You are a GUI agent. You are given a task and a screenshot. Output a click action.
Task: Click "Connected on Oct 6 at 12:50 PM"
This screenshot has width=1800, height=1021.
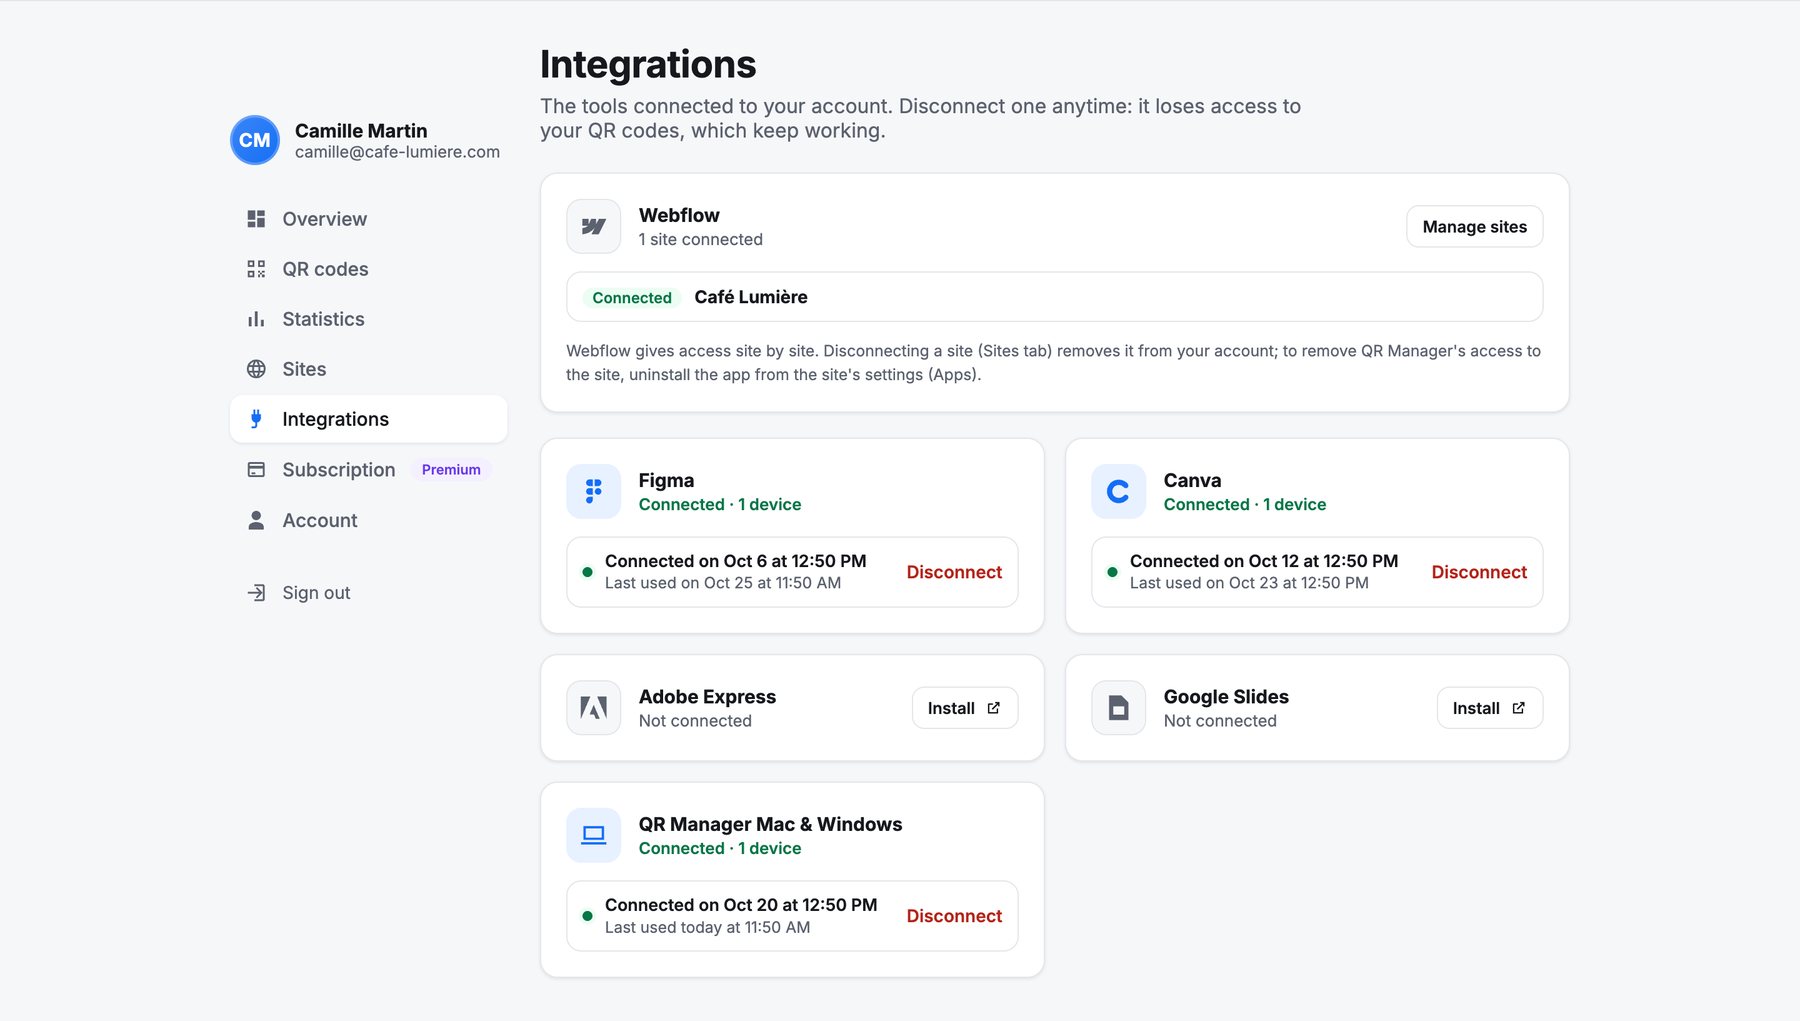click(x=736, y=561)
